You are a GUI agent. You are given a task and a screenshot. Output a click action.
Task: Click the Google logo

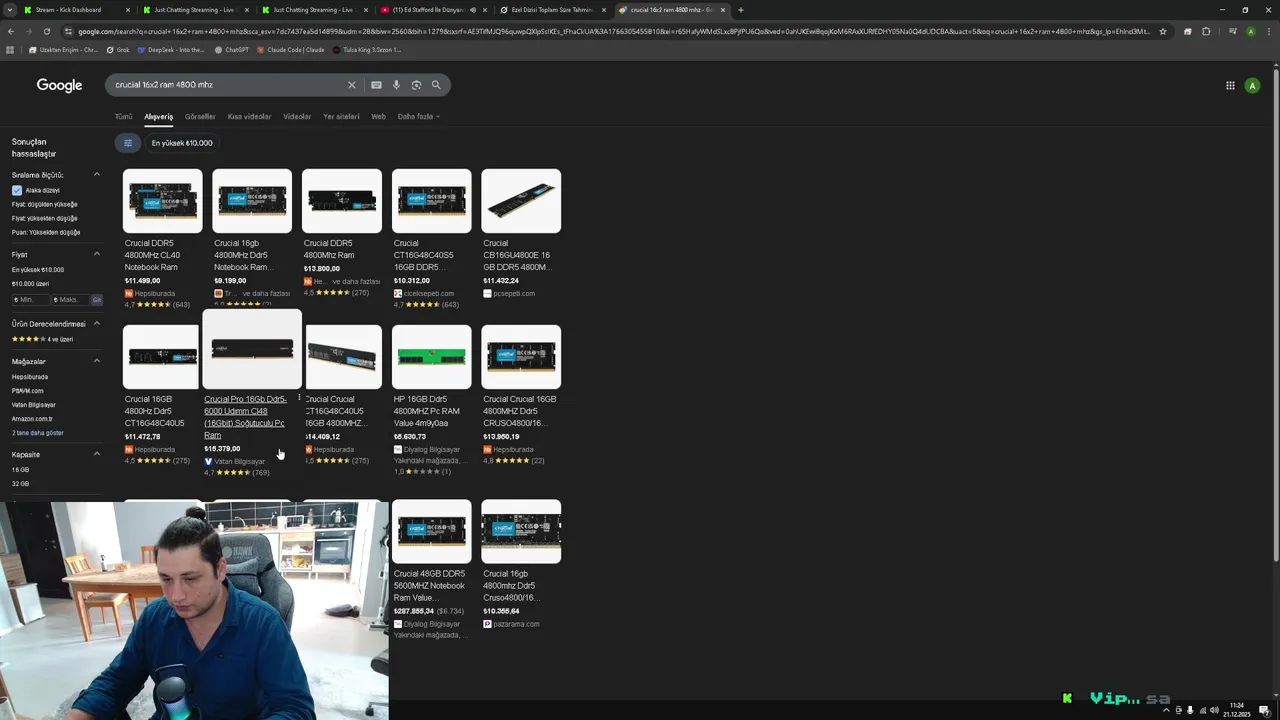pyautogui.click(x=59, y=85)
